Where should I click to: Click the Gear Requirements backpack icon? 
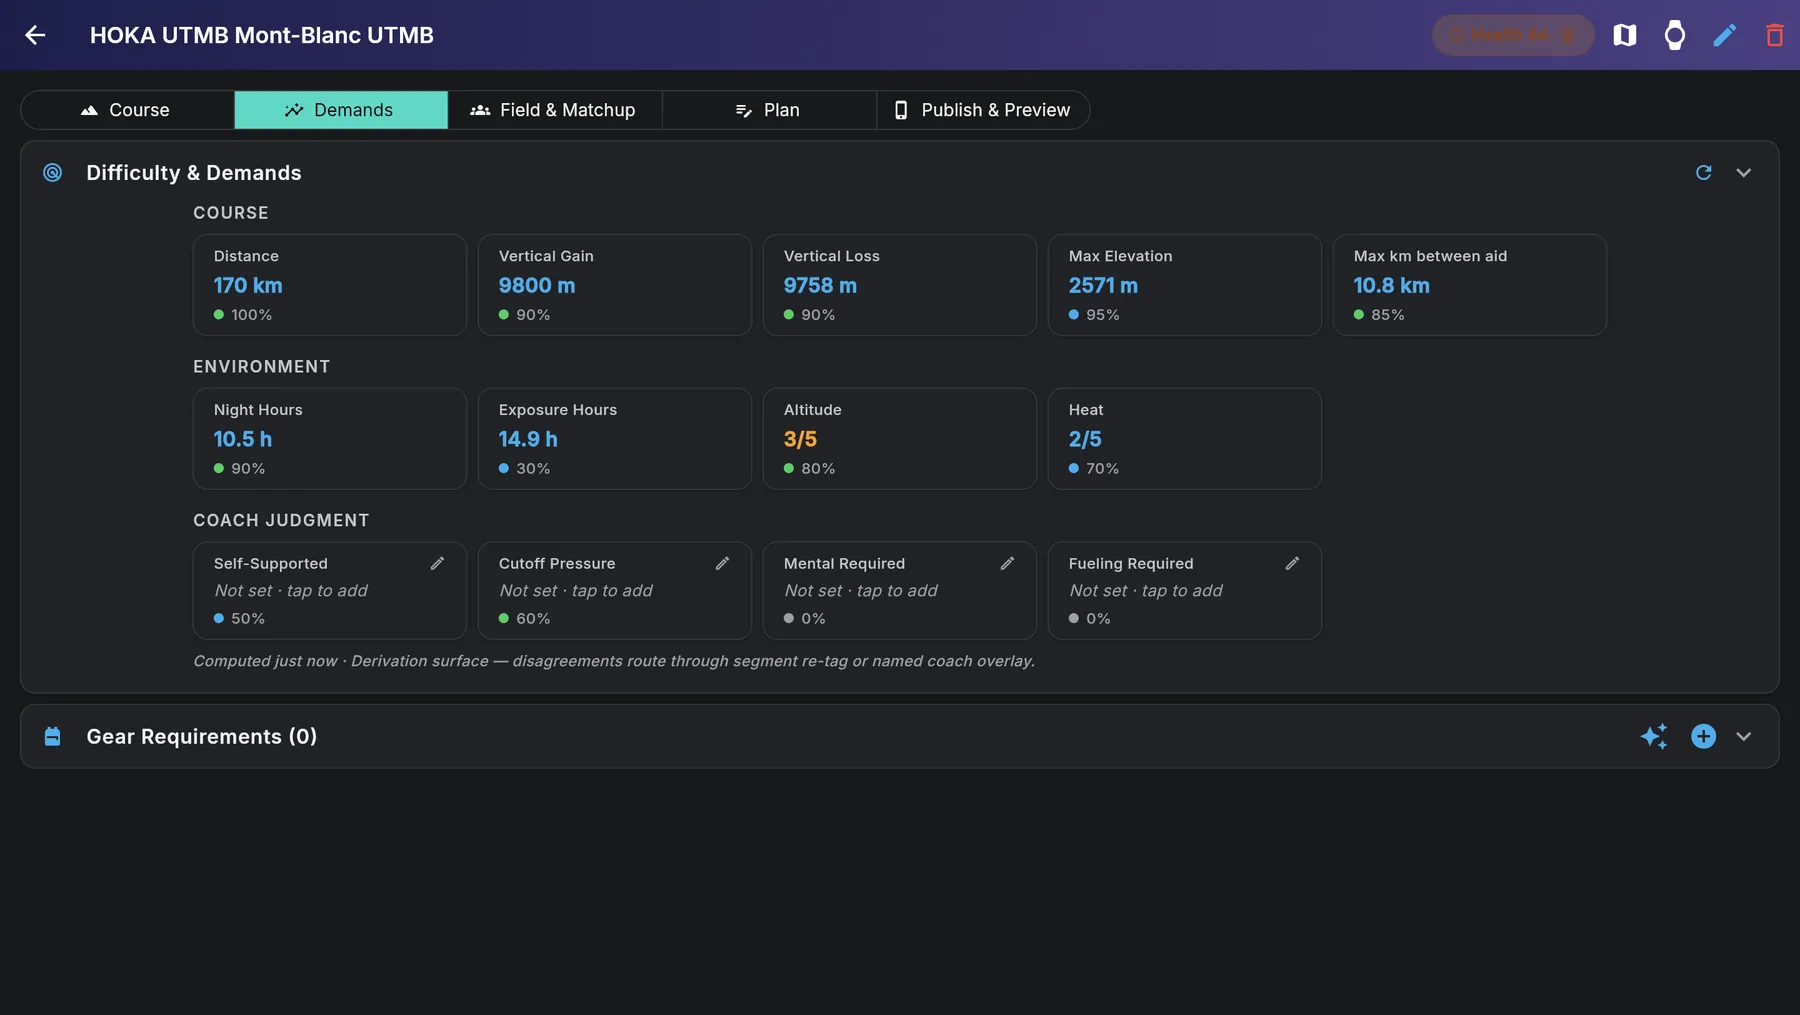[x=53, y=737]
